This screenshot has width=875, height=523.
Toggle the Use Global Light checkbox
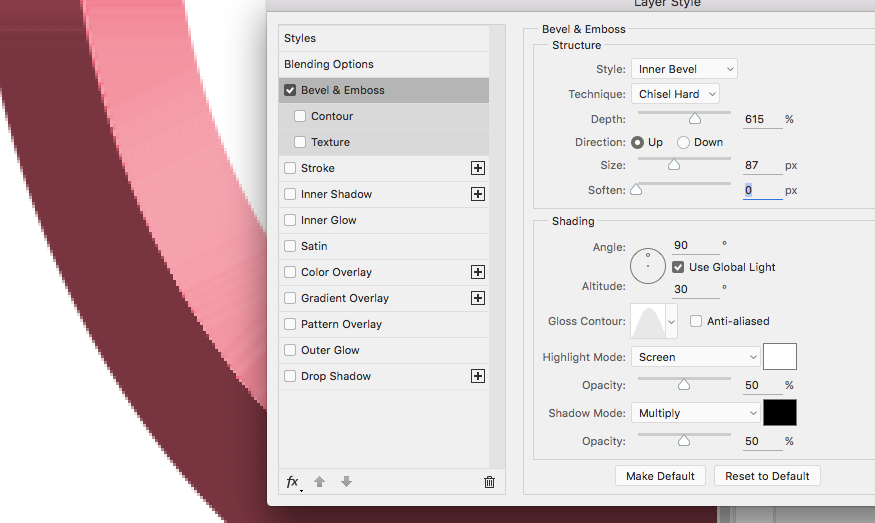pos(678,267)
